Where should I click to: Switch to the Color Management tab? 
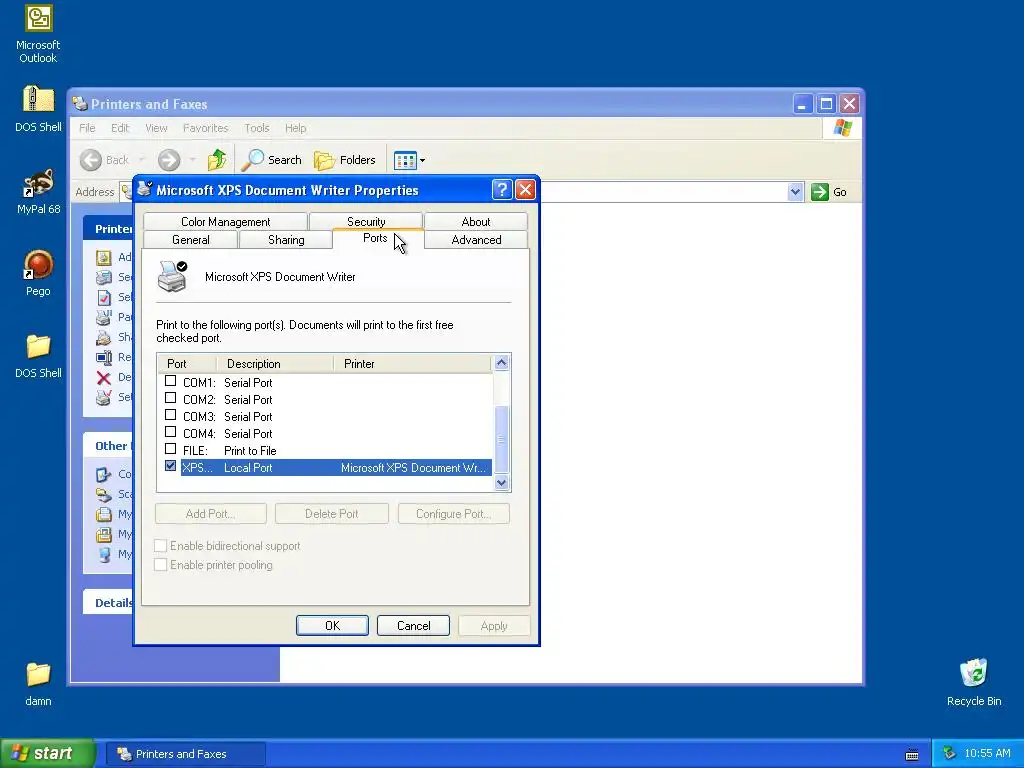coord(225,221)
